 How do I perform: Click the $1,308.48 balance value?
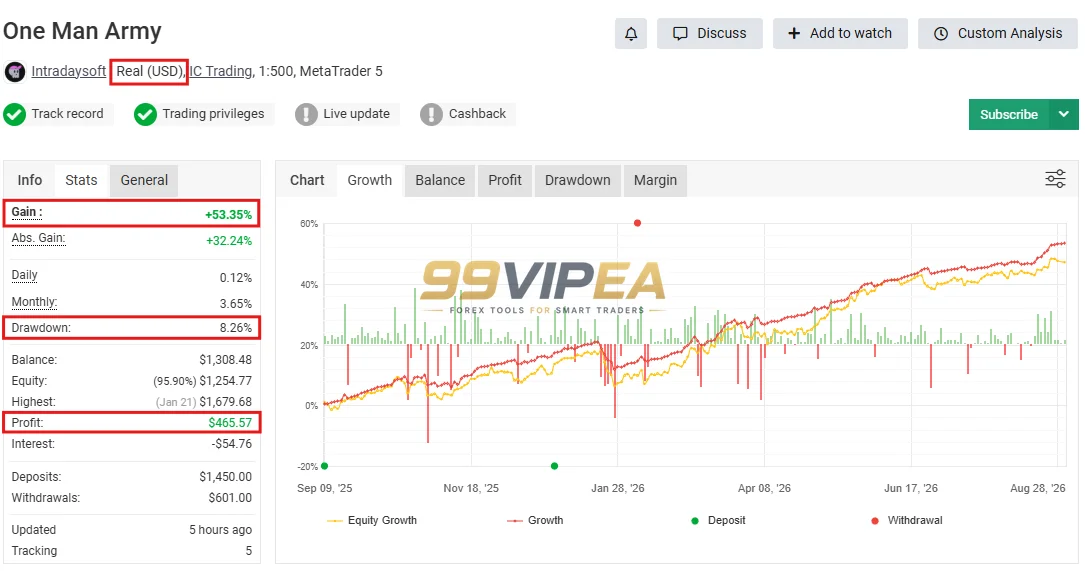pyautogui.click(x=226, y=360)
